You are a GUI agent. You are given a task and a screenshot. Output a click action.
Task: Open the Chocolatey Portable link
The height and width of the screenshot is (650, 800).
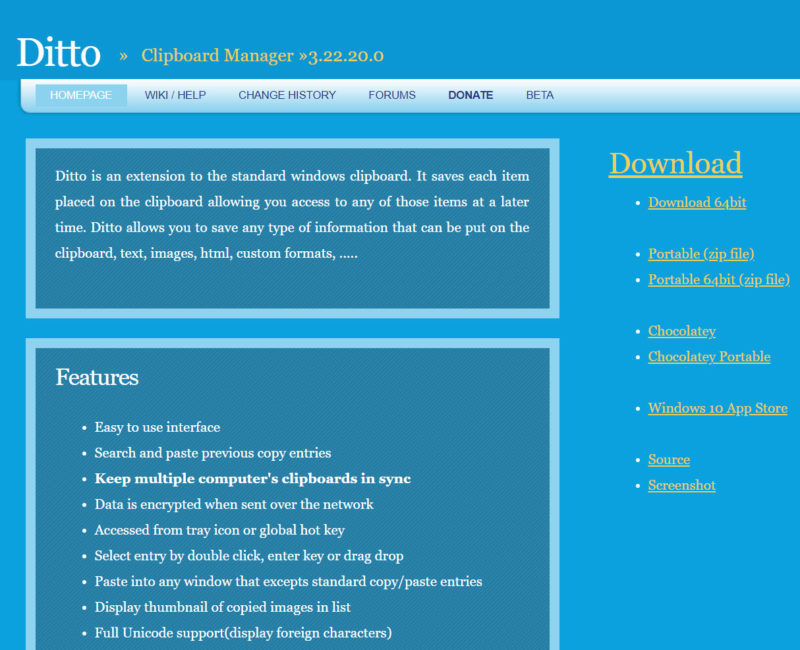pyautogui.click(x=709, y=357)
